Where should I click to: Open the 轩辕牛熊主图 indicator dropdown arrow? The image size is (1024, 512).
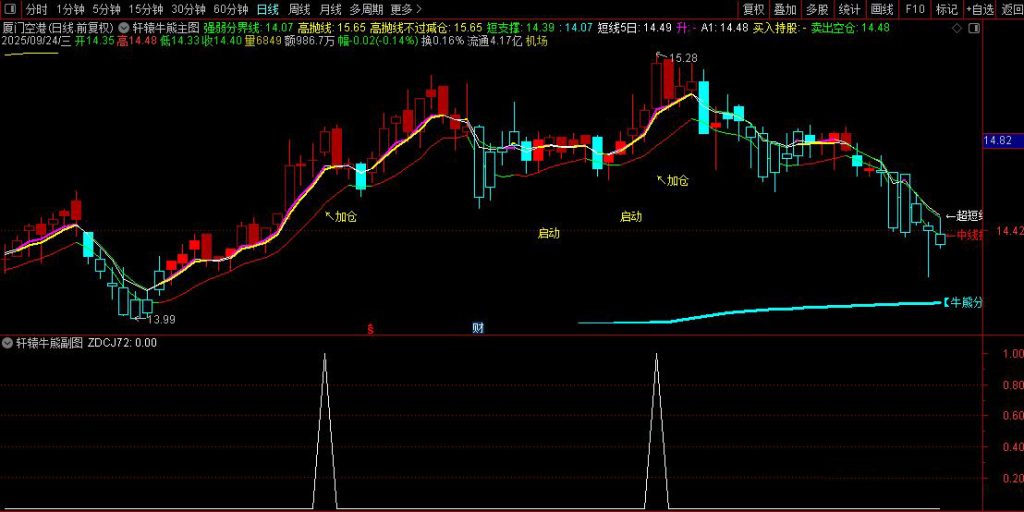[124, 27]
